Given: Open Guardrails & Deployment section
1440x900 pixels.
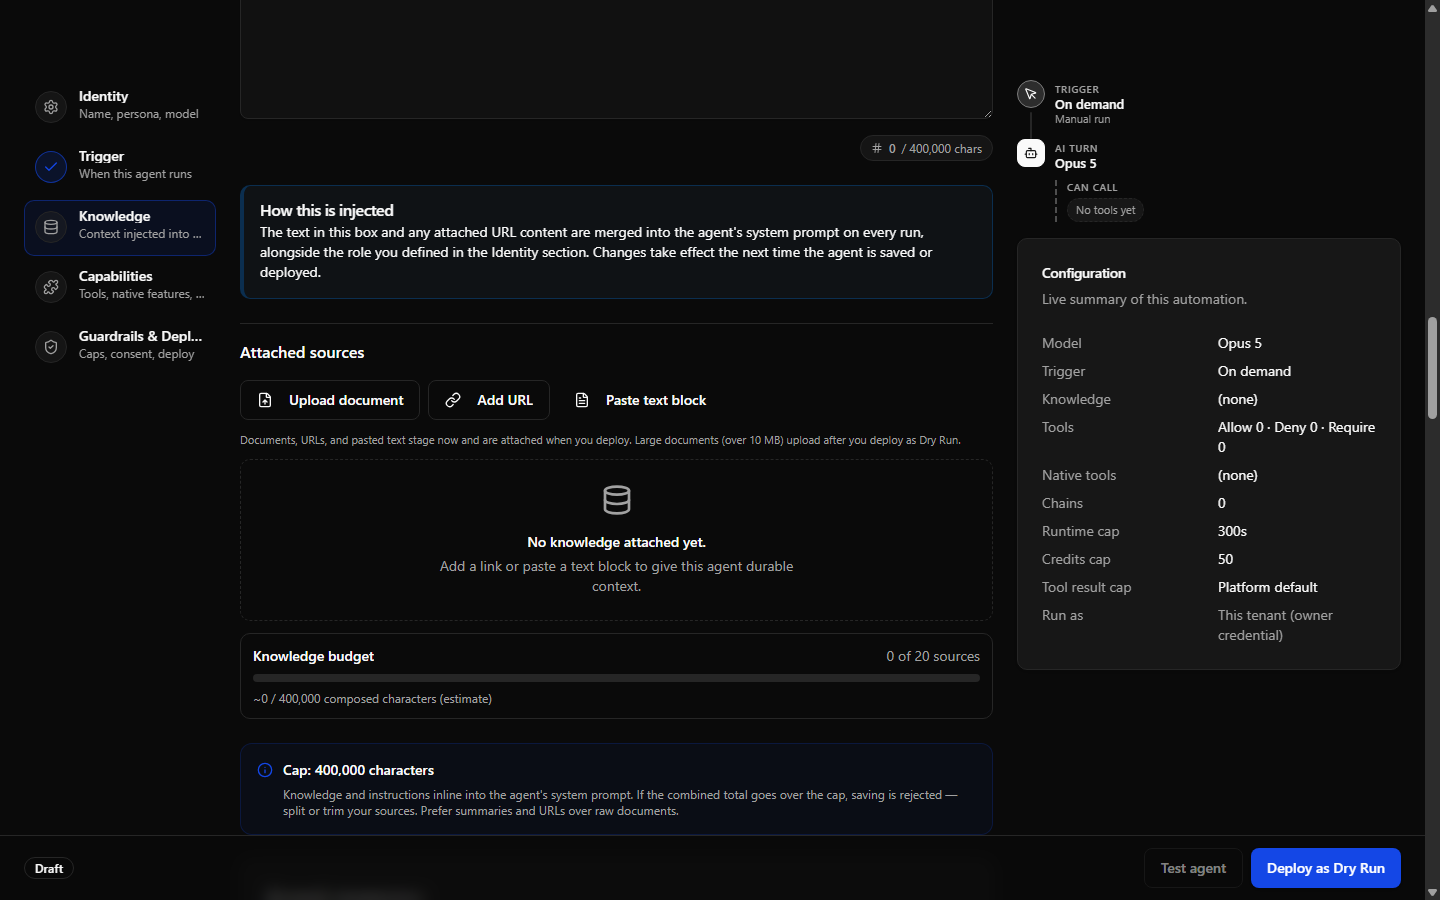Looking at the screenshot, I should 120,347.
